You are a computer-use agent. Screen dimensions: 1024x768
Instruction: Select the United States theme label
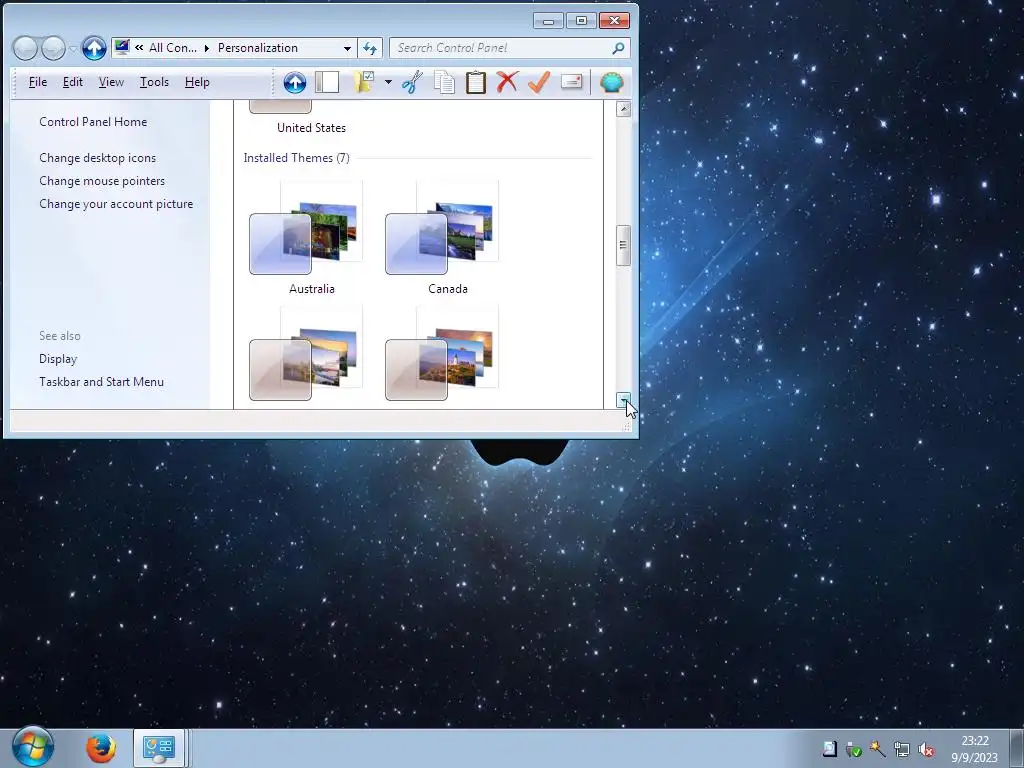(312, 127)
